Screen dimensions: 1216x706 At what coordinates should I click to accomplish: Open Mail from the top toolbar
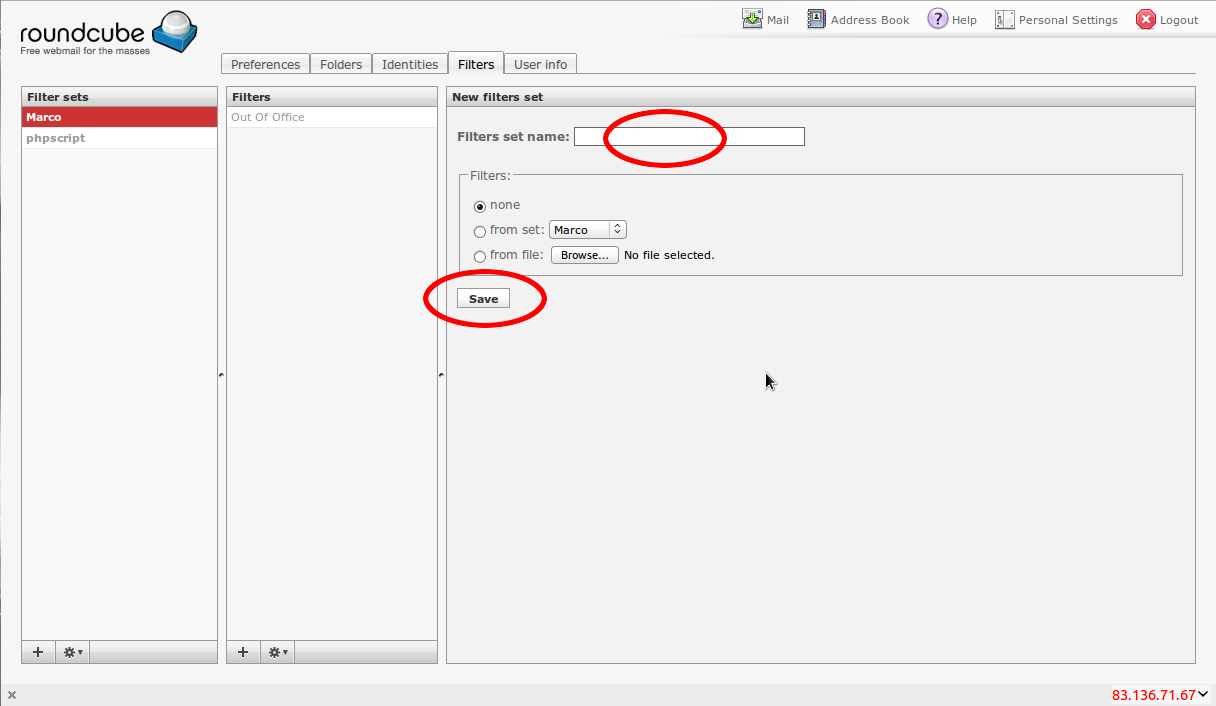click(766, 19)
